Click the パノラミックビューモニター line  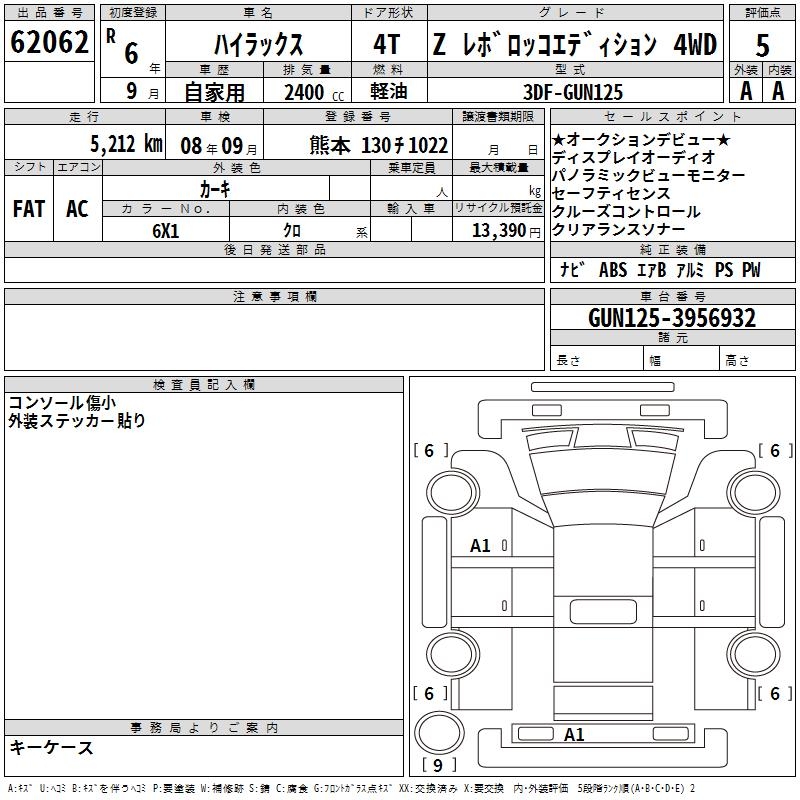coord(648,175)
